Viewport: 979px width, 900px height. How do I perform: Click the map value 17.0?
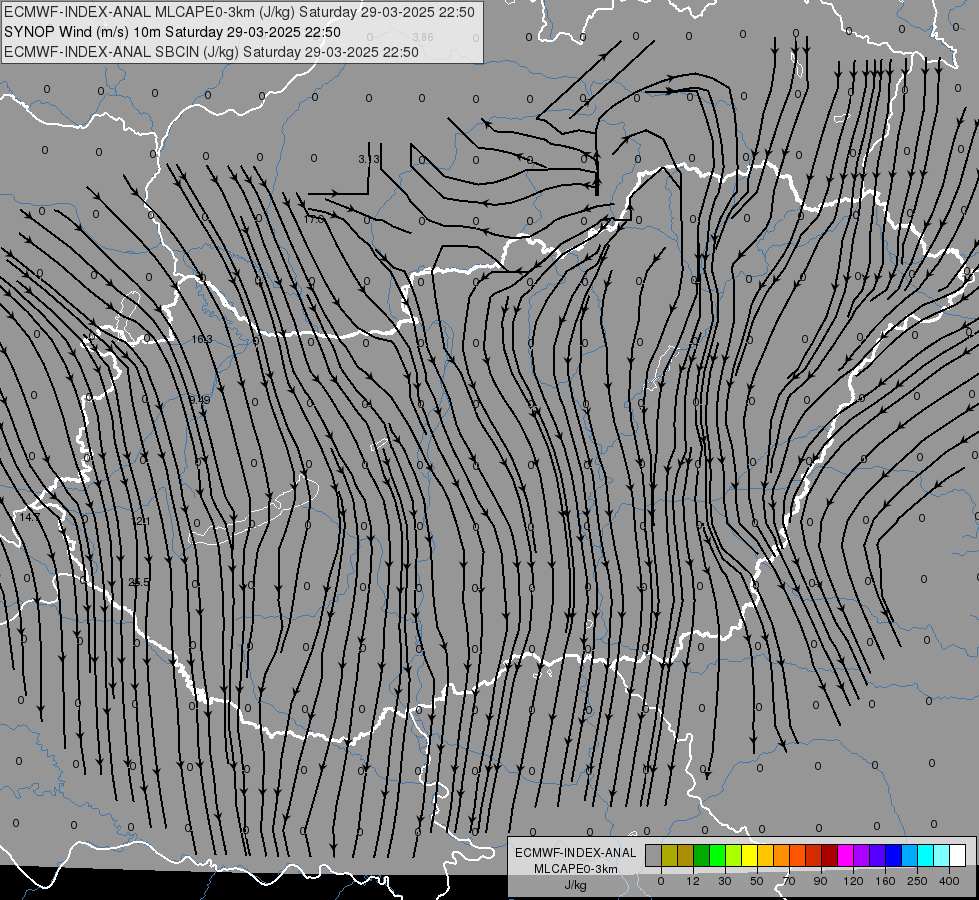tap(314, 219)
